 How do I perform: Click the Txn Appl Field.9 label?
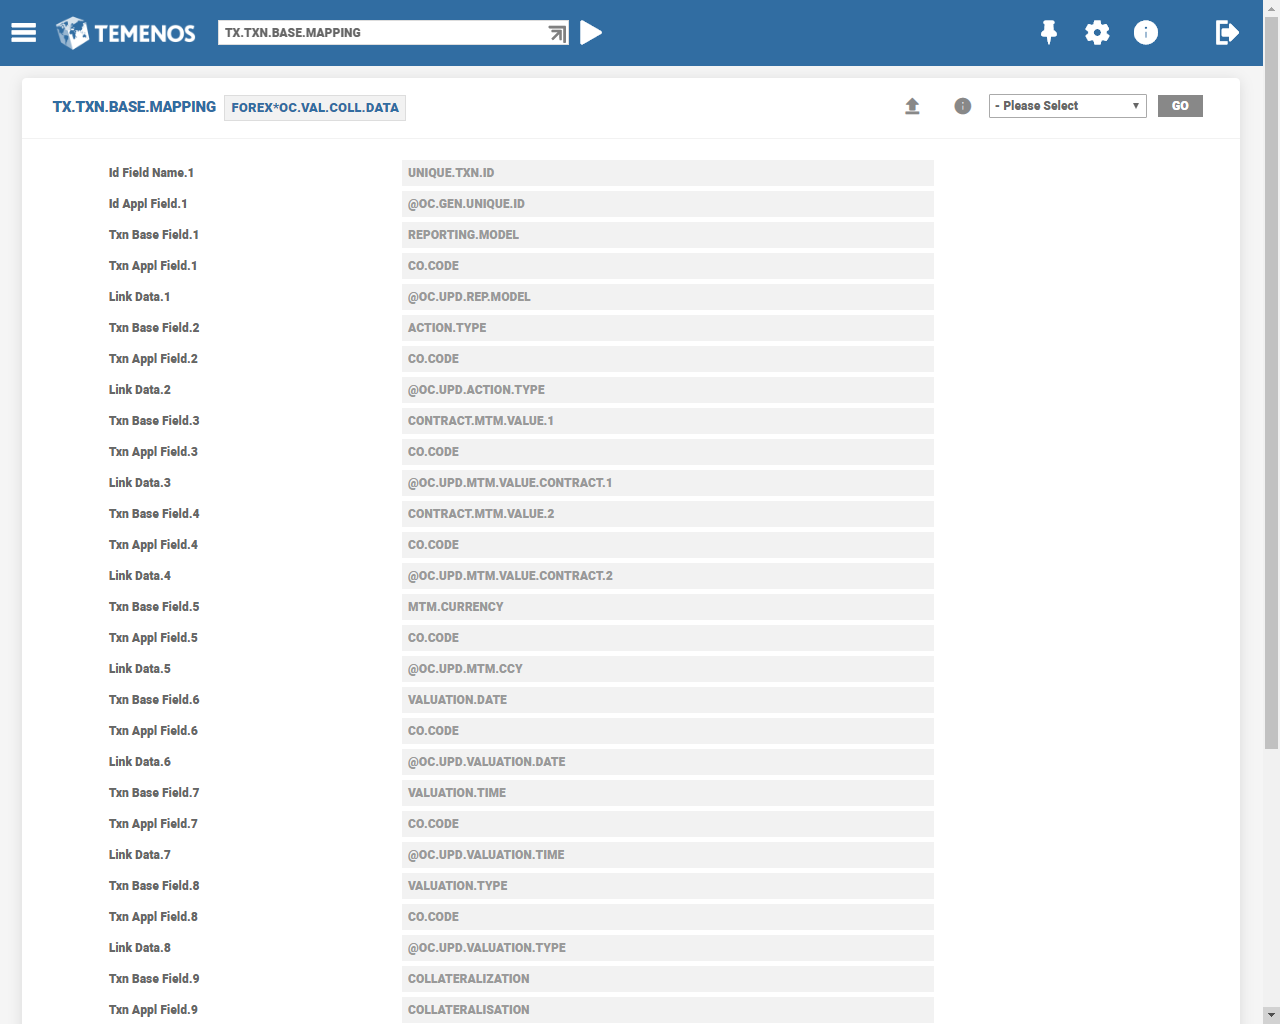pos(153,1010)
